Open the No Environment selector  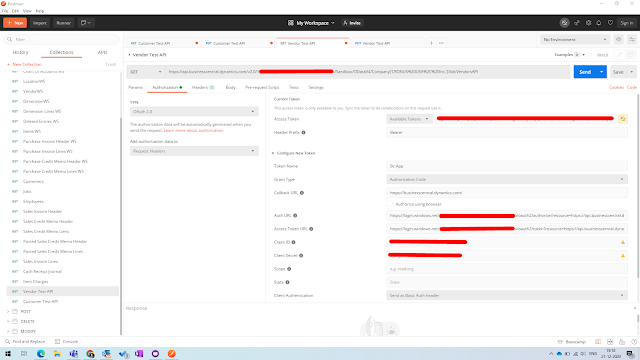[x=575, y=40]
